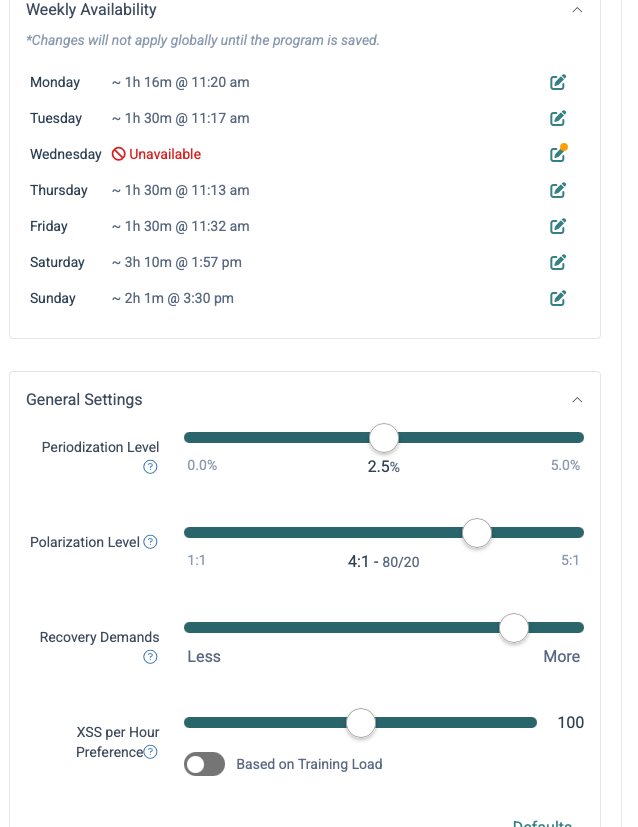Edit Friday availability
Viewport: 638px width, 827px height.
tap(558, 226)
